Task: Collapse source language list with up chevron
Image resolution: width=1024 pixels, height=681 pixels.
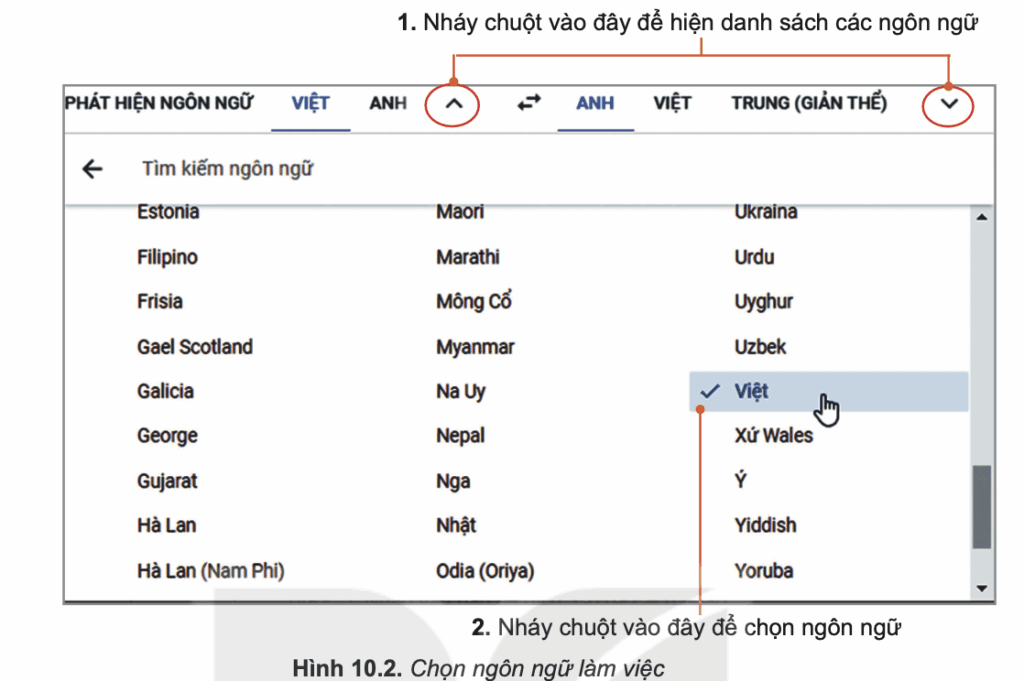Action: point(452,102)
